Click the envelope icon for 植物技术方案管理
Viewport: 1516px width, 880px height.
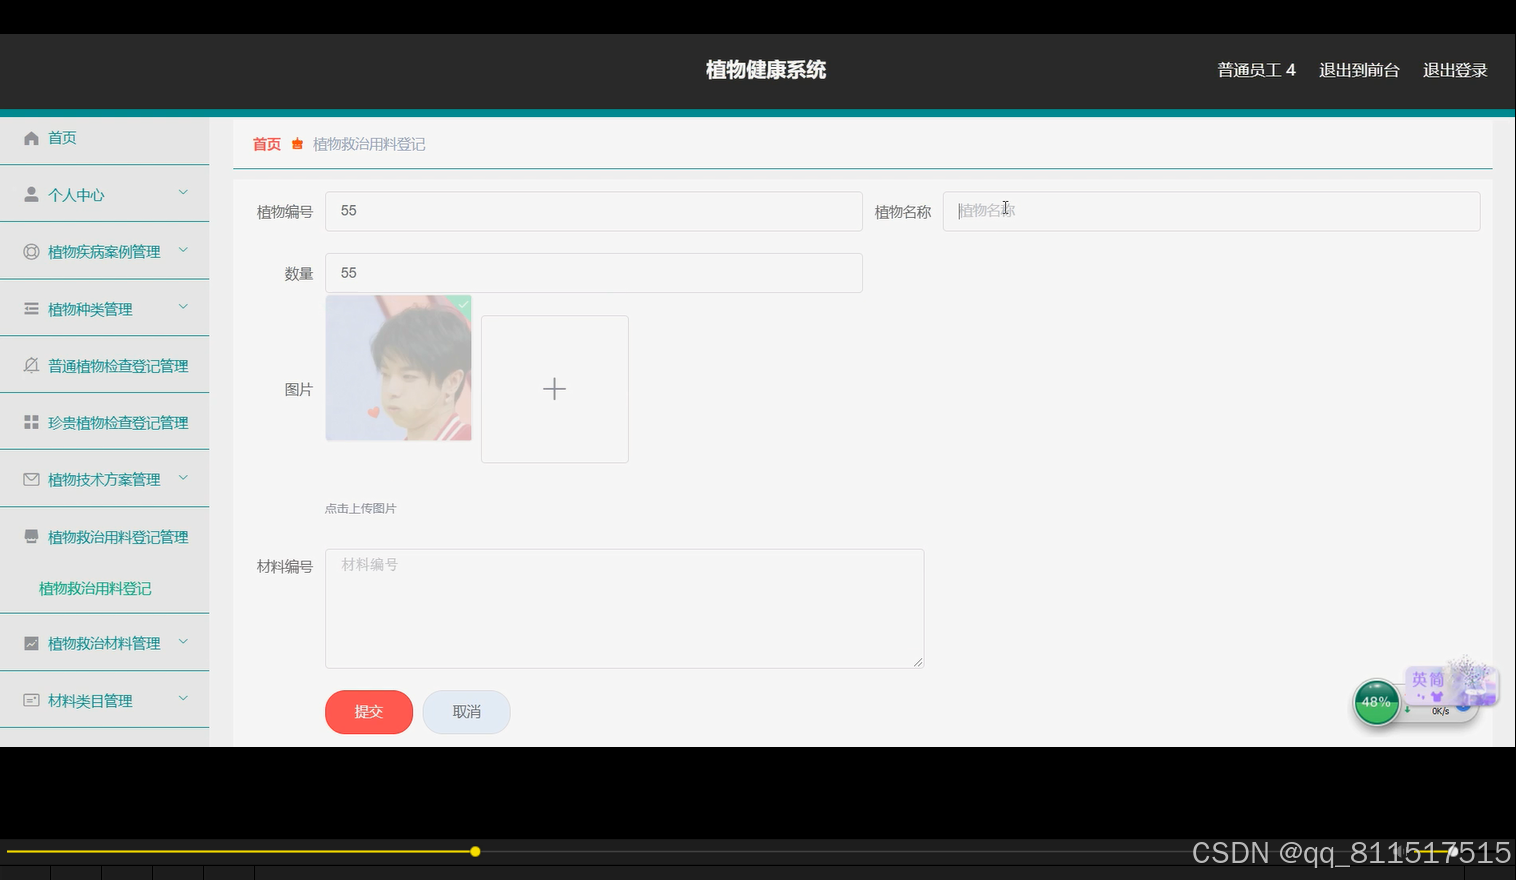click(x=31, y=479)
